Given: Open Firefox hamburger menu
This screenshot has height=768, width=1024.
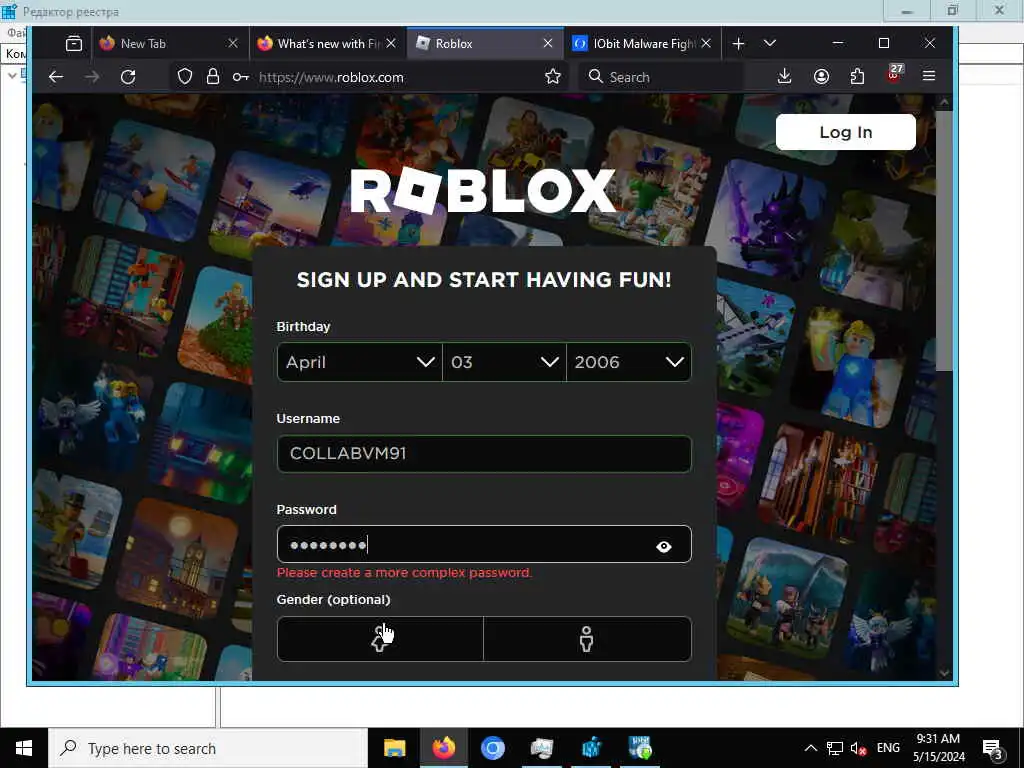Looking at the screenshot, I should [x=929, y=76].
